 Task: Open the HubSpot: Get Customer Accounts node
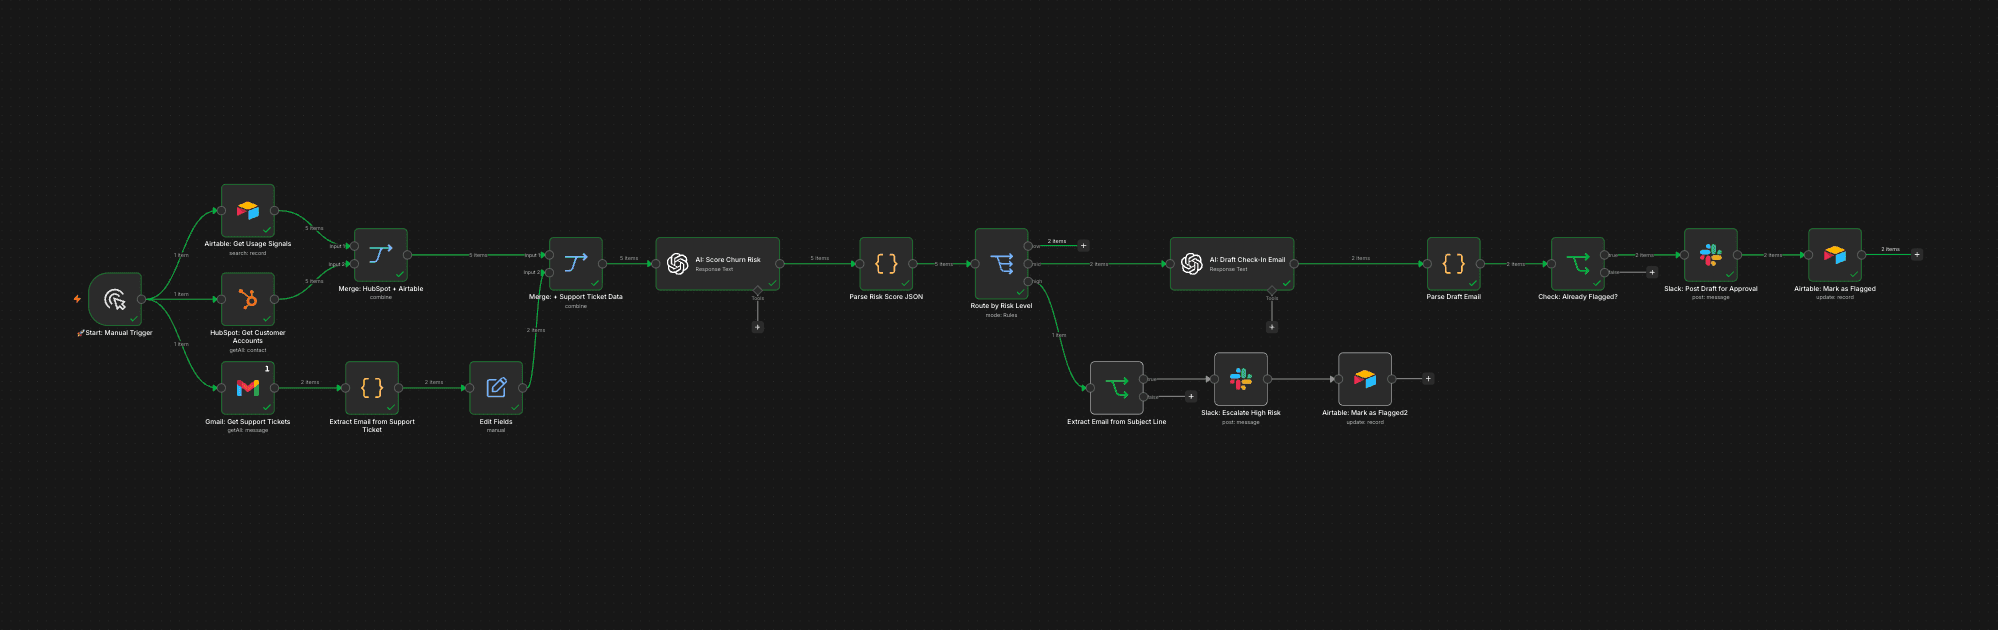248,299
